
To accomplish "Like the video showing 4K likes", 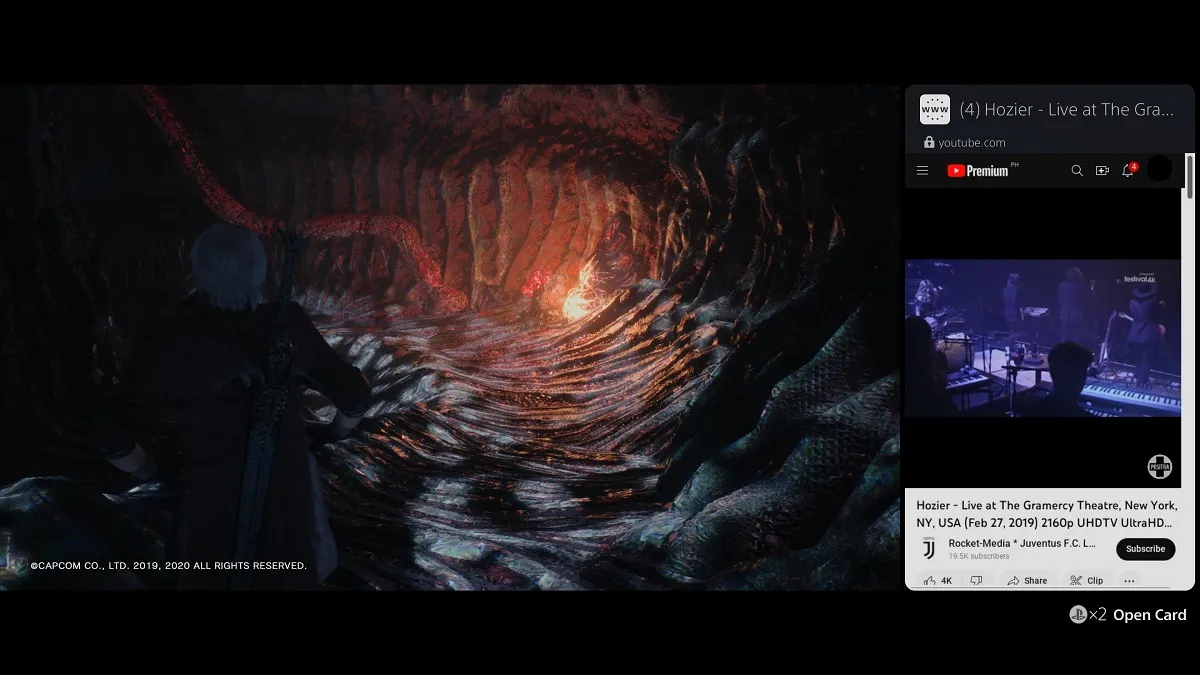I will pyautogui.click(x=938, y=581).
